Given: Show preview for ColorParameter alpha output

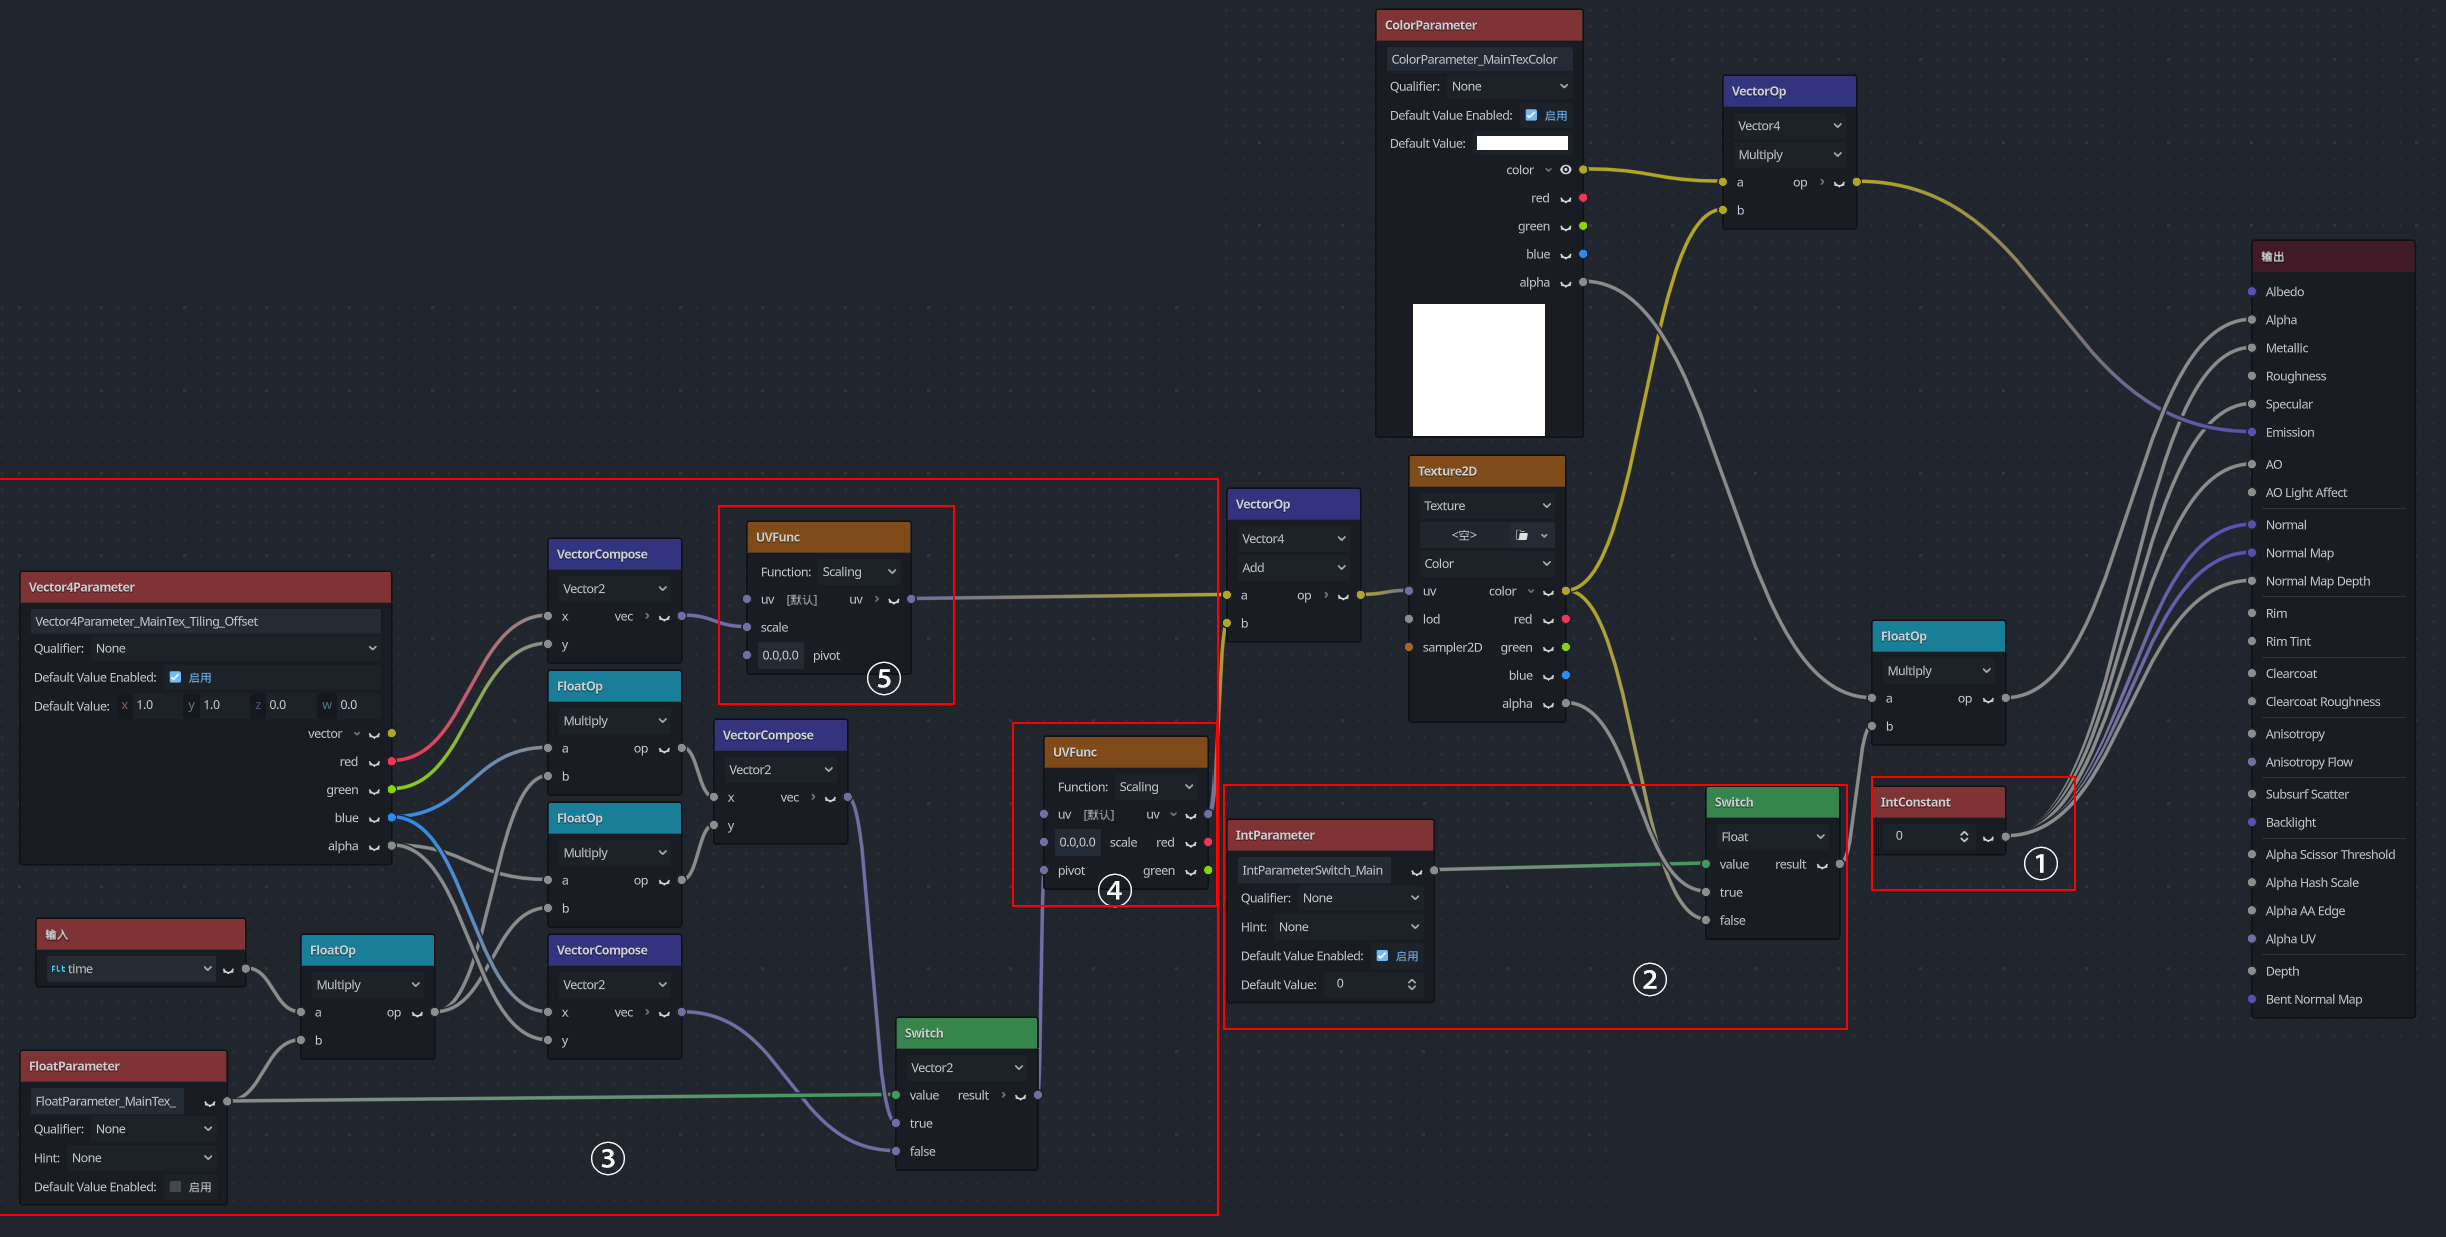Looking at the screenshot, I should pos(1565,283).
